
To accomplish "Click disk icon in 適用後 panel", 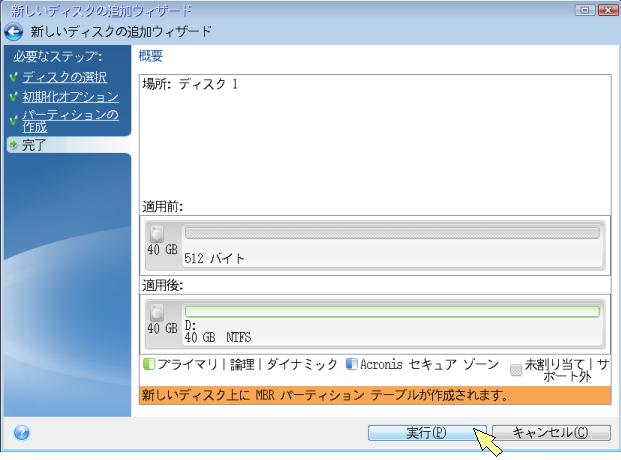I will pos(157,313).
